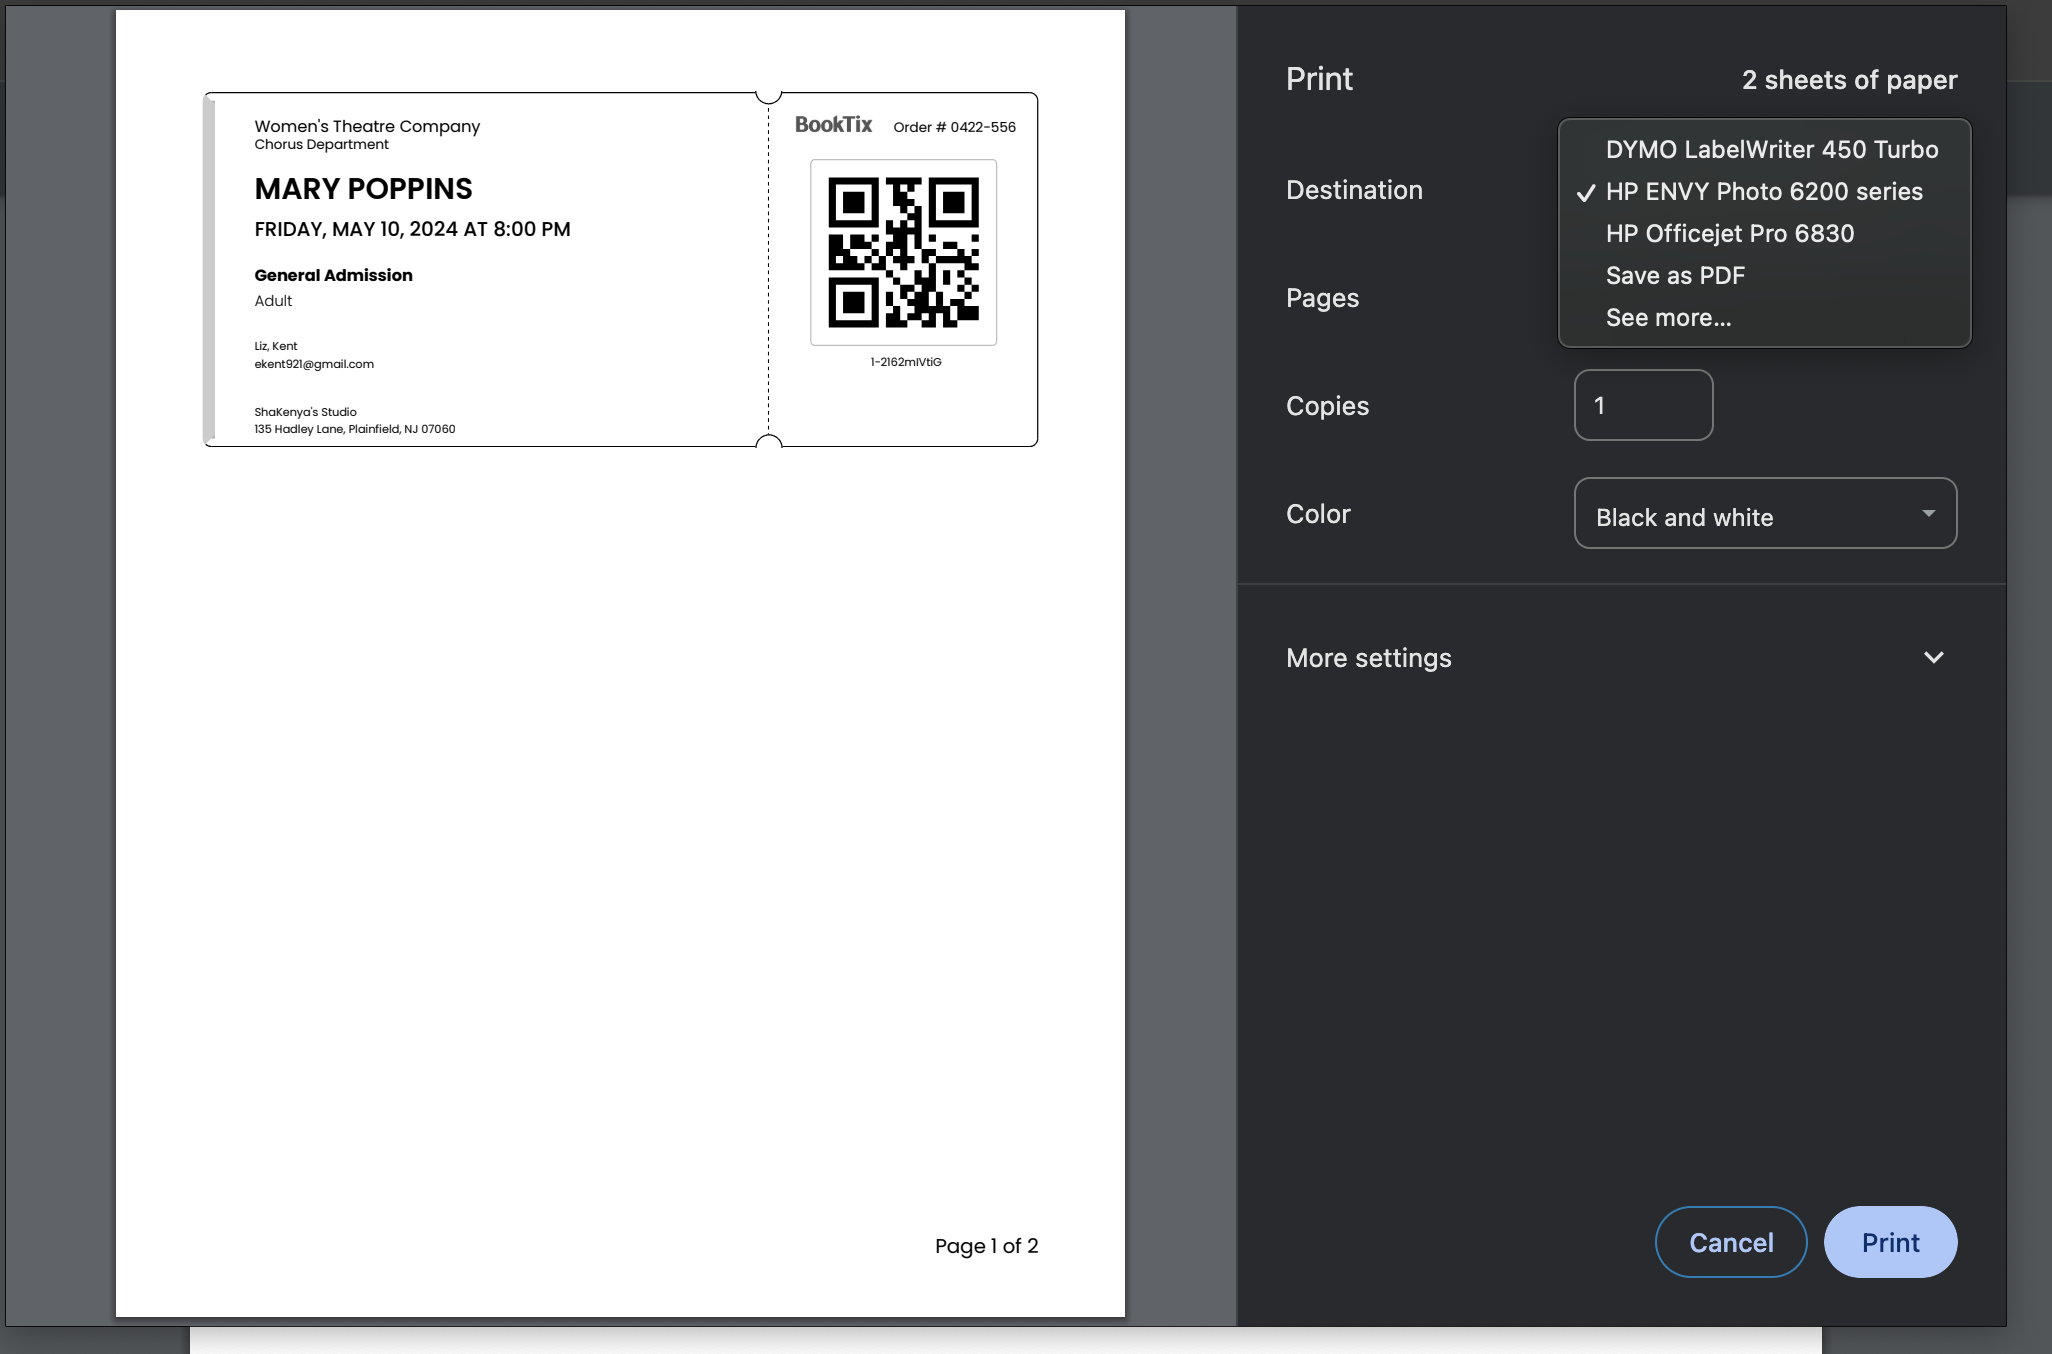Choose HP ENVY Photo 6200 series printer
Viewport: 2052px width, 1354px height.
tap(1764, 192)
